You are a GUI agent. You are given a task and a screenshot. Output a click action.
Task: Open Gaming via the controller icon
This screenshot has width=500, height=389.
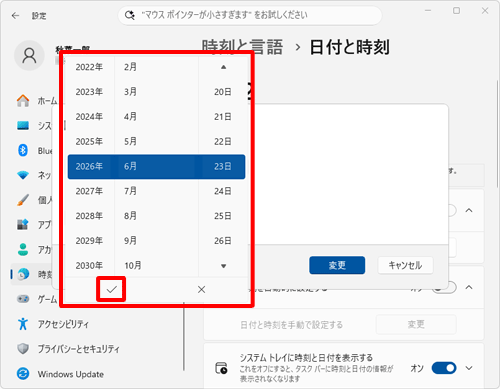click(x=23, y=299)
